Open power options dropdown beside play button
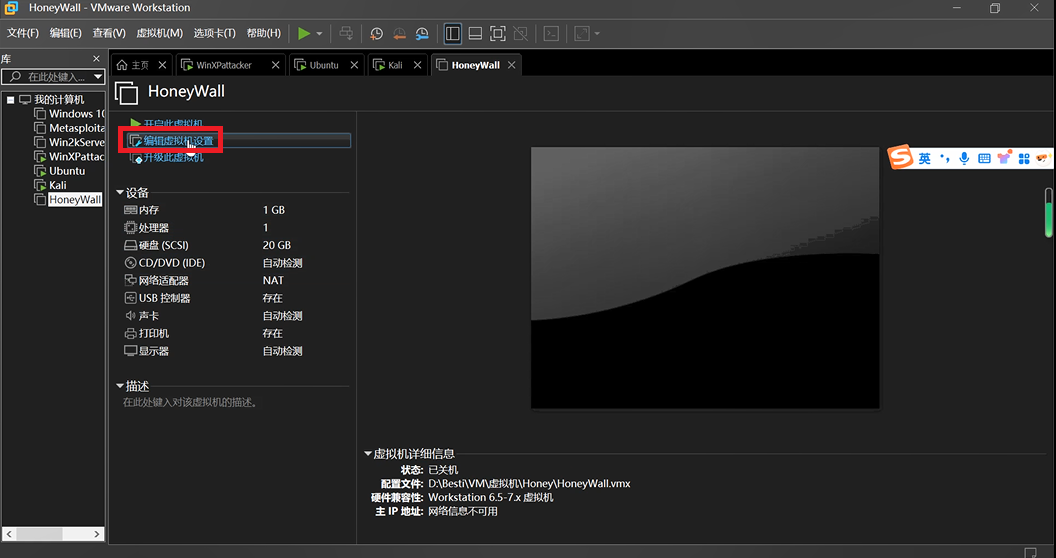Image resolution: width=1056 pixels, height=558 pixels. point(319,34)
